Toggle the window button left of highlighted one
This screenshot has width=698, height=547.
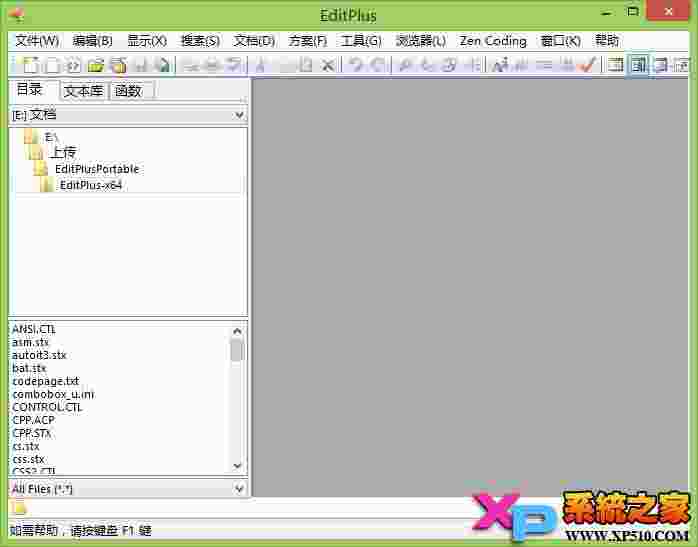click(x=616, y=65)
